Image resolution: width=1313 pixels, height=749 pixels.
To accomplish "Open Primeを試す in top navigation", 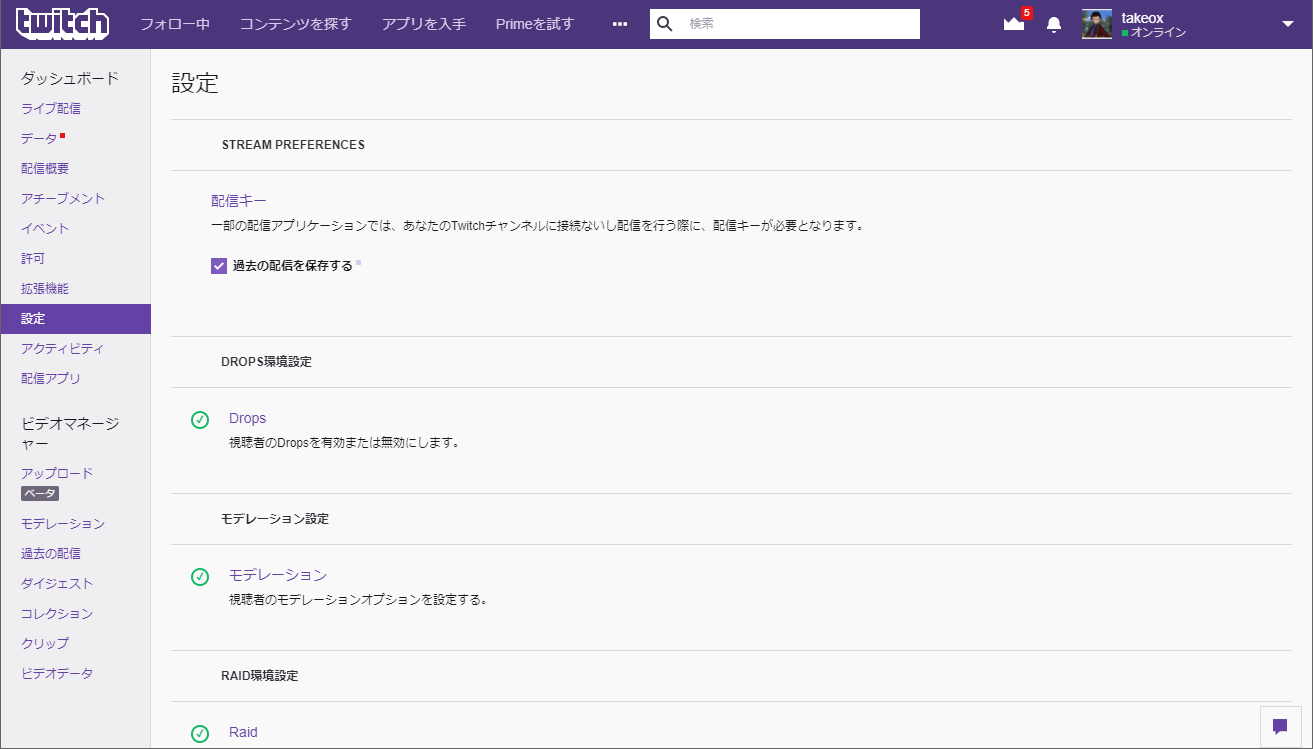I will tap(535, 24).
